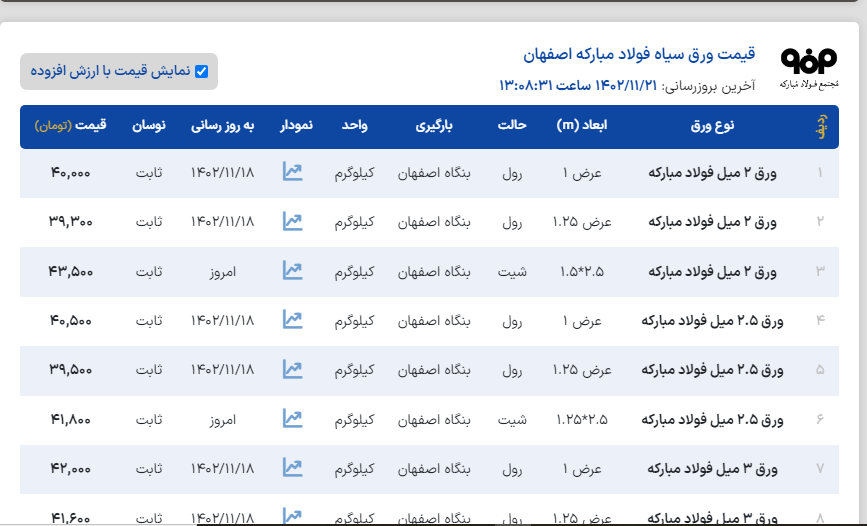Select the 43,500 price in row 3
This screenshot has width=867, height=526.
pyautogui.click(x=70, y=271)
